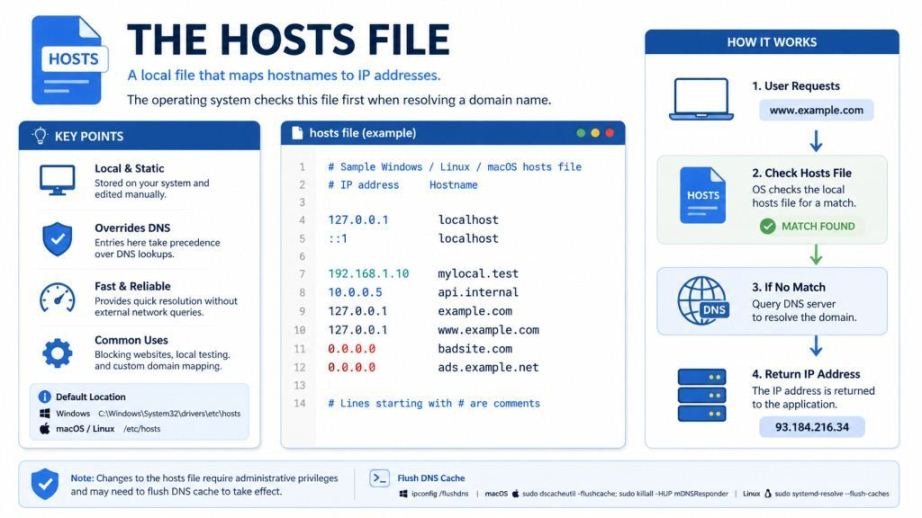Click the green checkmark beside MATCH FOUND

(x=767, y=226)
